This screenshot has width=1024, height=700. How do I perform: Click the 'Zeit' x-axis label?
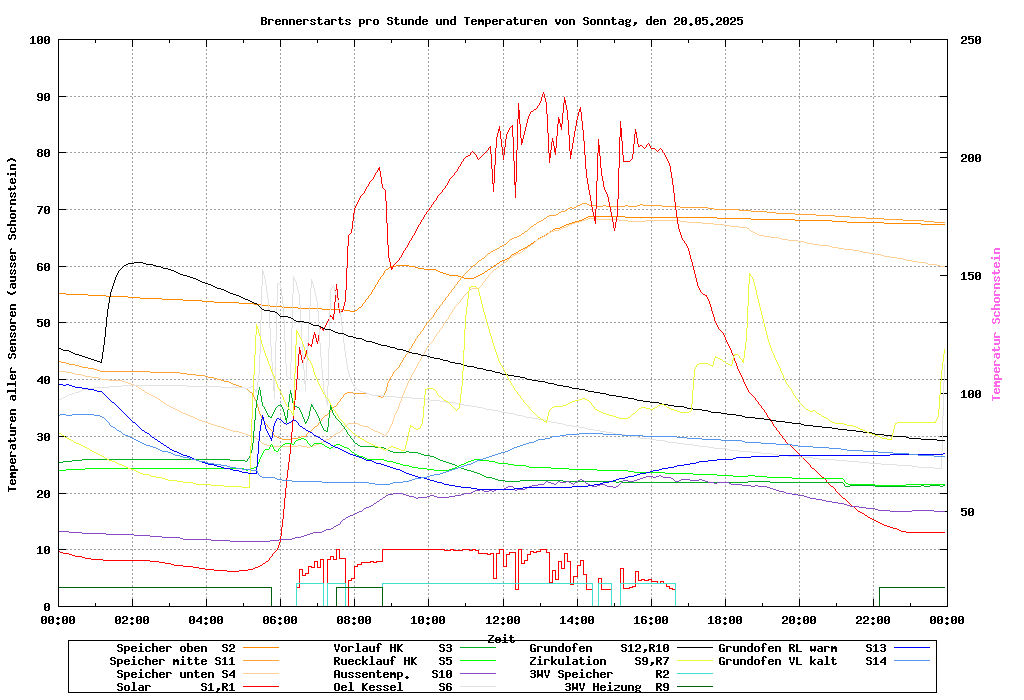[501, 637]
